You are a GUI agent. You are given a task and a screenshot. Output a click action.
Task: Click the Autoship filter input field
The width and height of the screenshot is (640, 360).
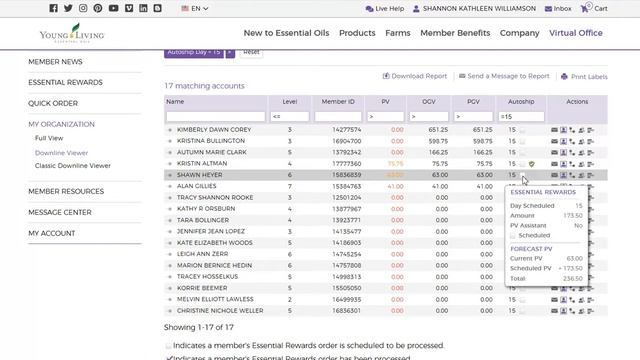521,117
